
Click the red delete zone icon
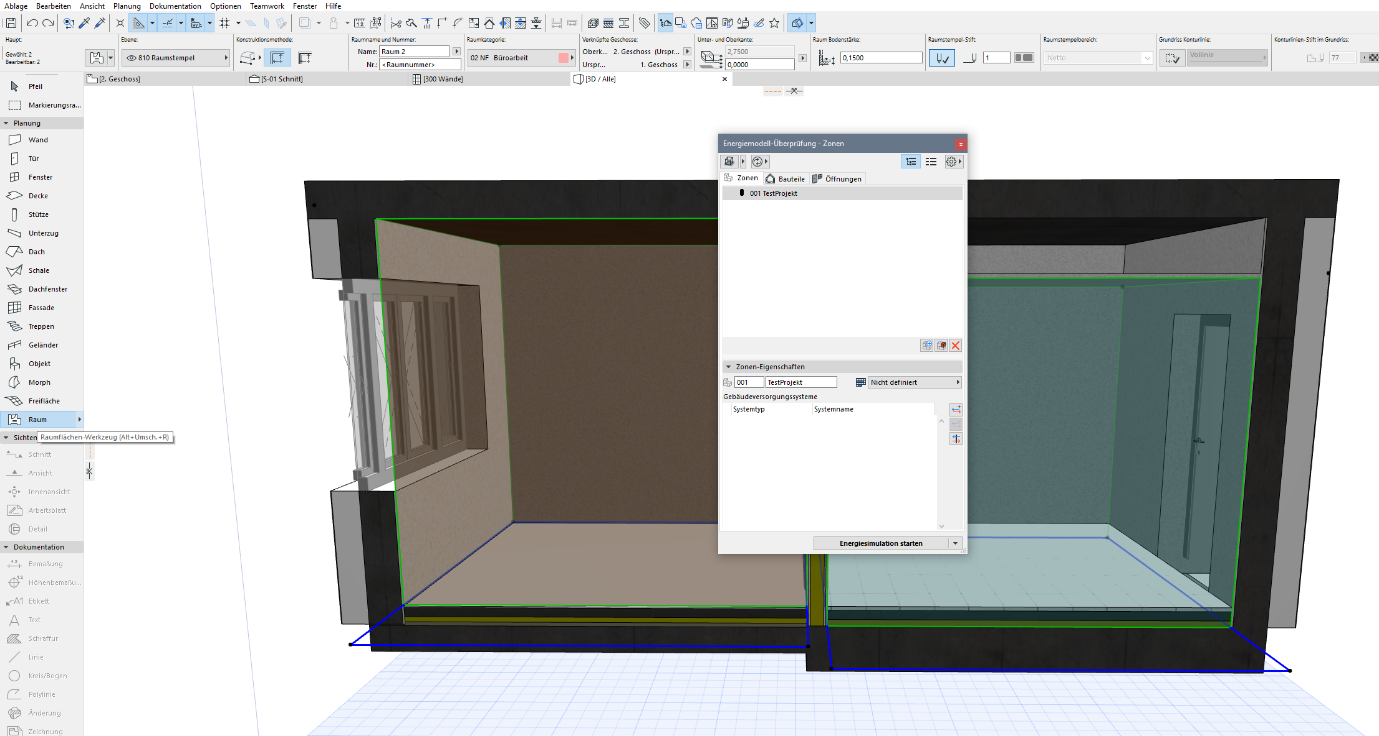[955, 345]
